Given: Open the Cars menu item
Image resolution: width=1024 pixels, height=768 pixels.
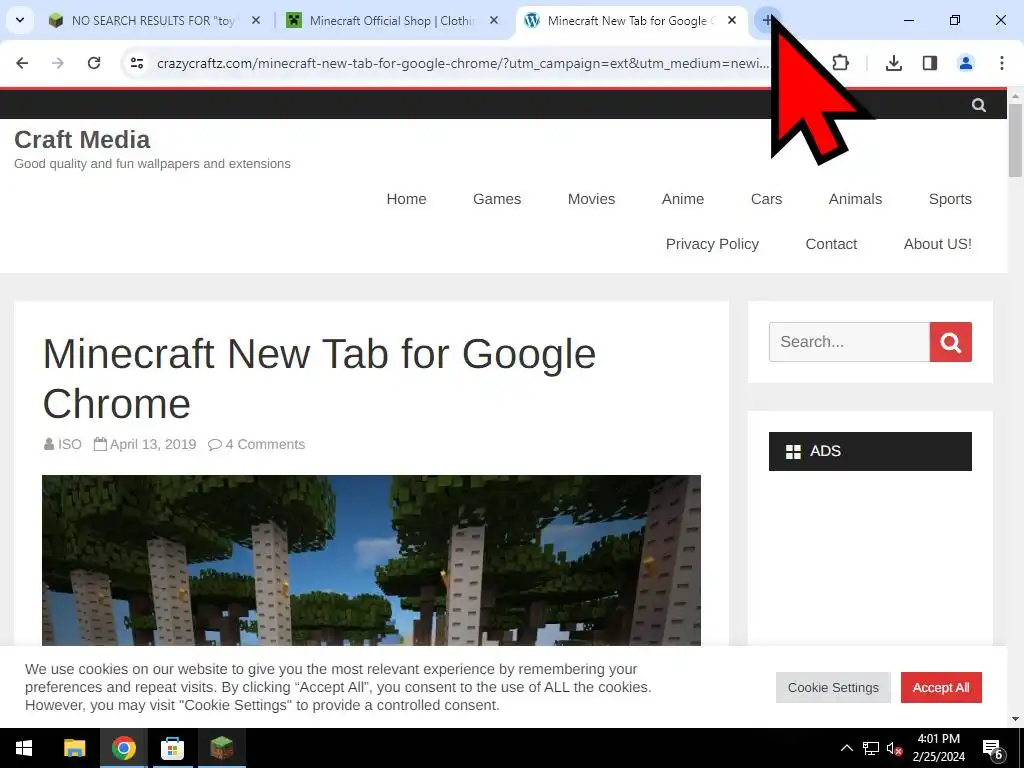Looking at the screenshot, I should tap(766, 199).
